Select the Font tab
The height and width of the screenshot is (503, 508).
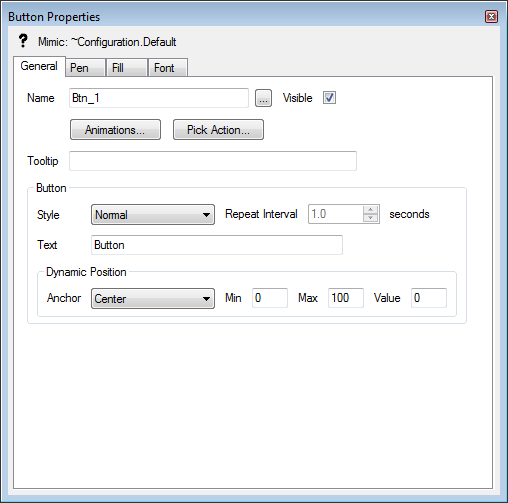168,68
